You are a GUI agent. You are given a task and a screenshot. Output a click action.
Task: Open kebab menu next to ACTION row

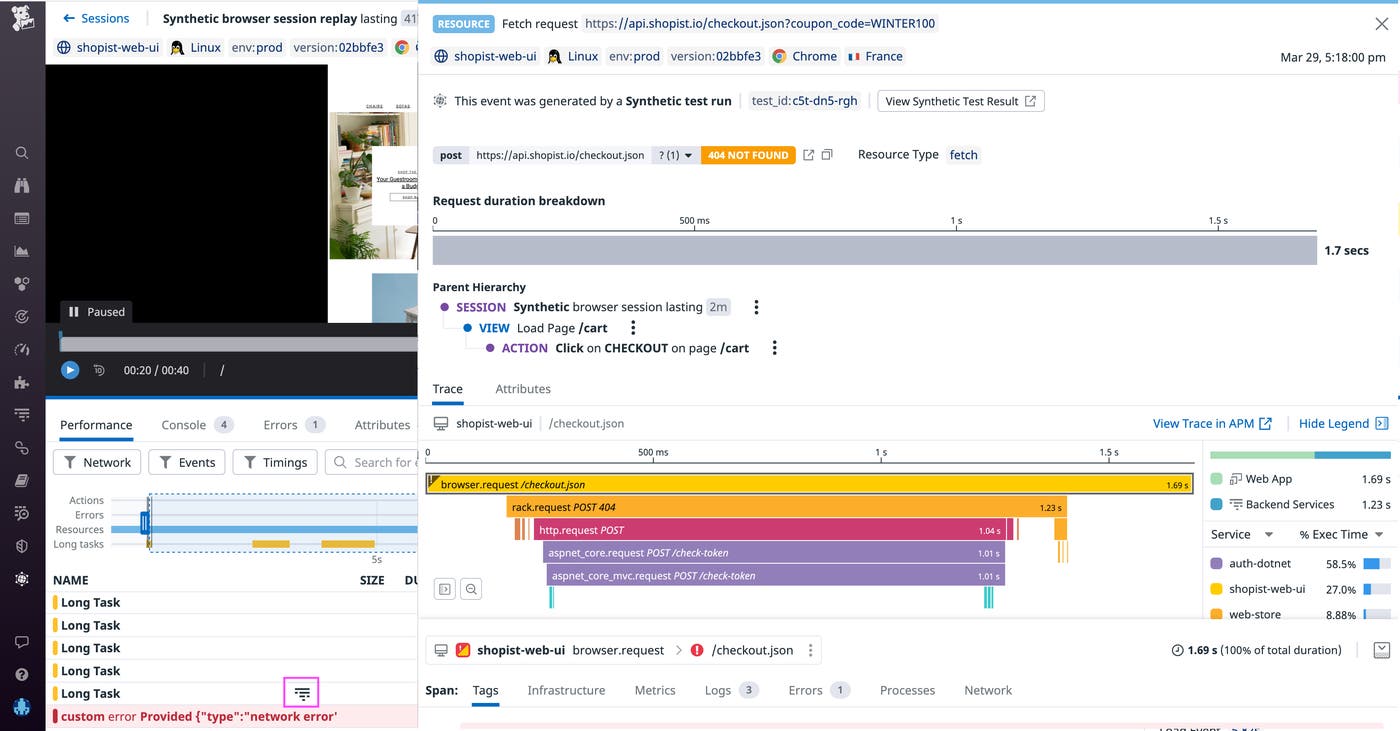pos(774,348)
